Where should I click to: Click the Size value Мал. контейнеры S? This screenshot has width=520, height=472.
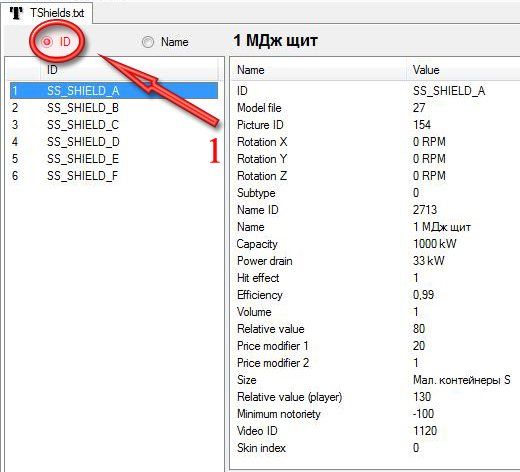point(462,380)
